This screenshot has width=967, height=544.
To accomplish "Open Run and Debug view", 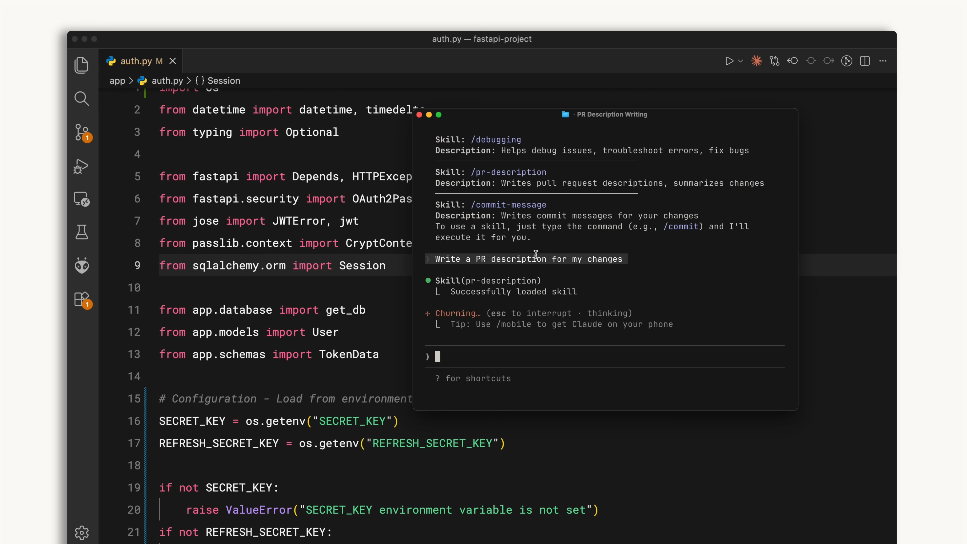I will tap(81, 166).
